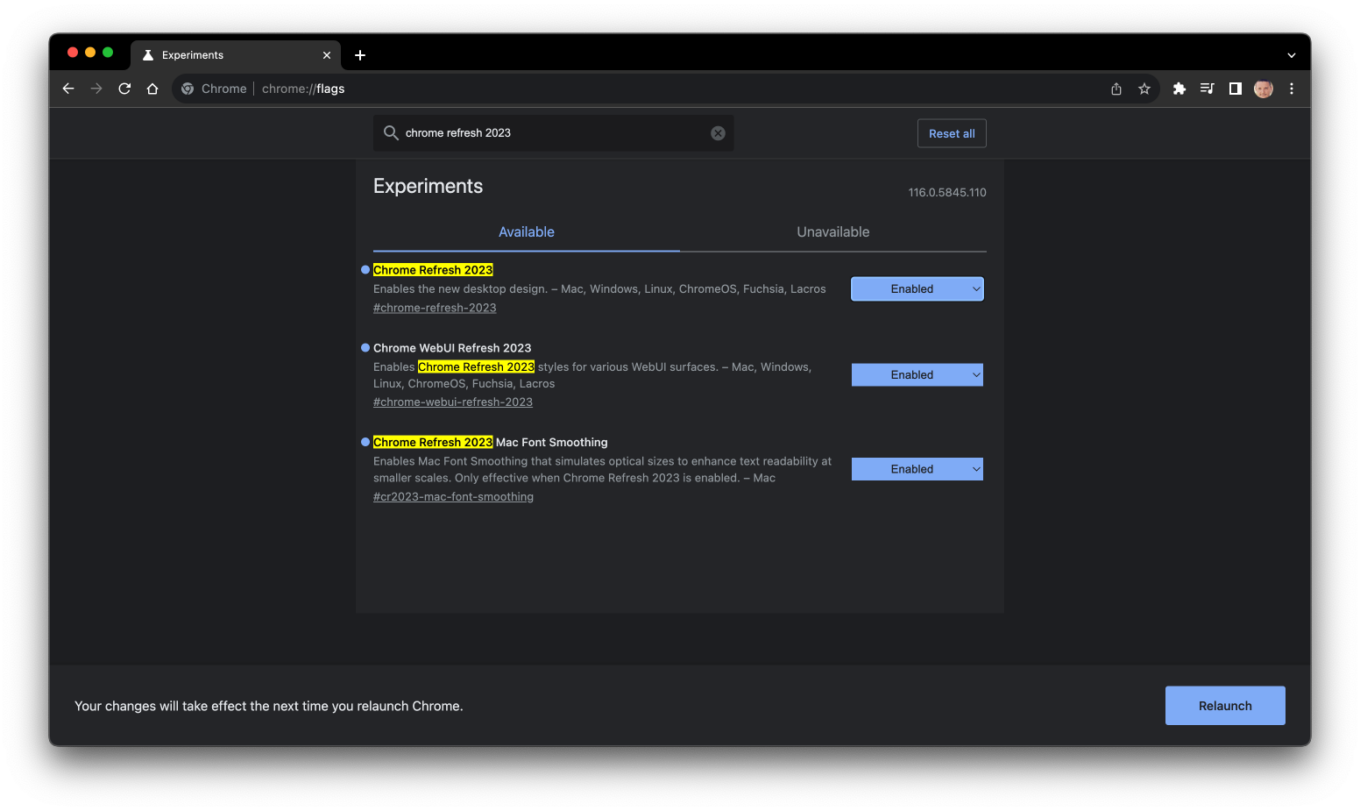Open tab search chevron
The height and width of the screenshot is (811, 1360).
point(1291,55)
